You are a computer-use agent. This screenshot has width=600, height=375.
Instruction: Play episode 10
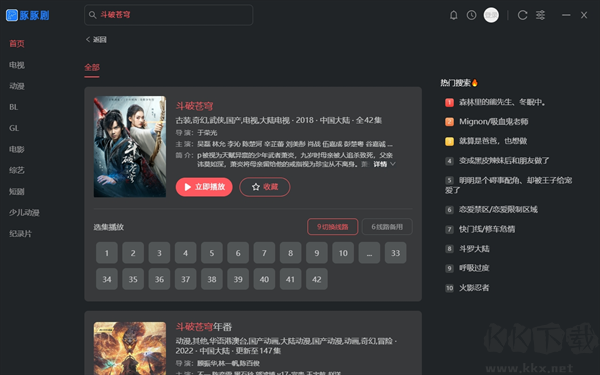[343, 253]
